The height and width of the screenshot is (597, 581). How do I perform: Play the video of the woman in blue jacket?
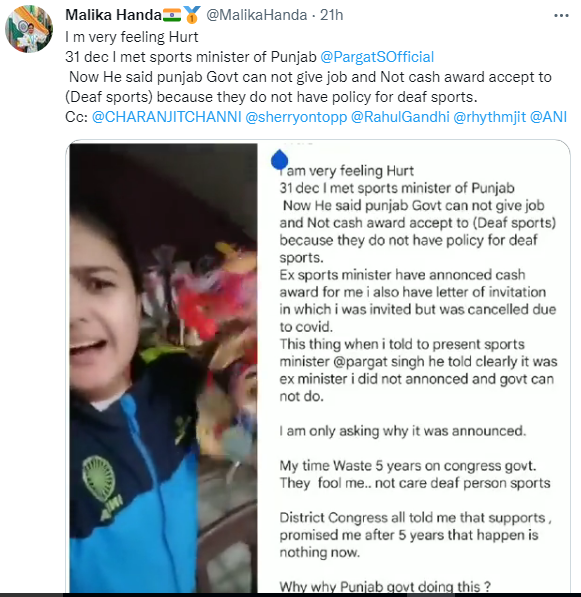point(163,367)
